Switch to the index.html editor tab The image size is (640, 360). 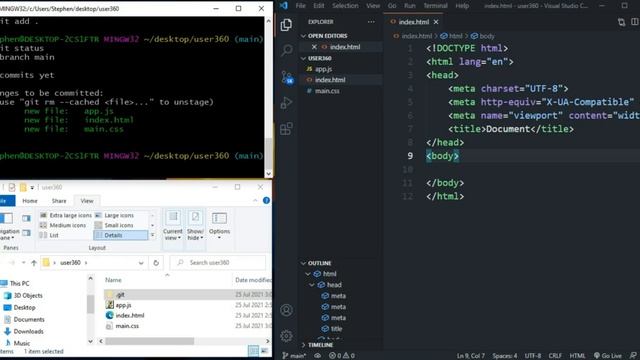click(x=413, y=22)
